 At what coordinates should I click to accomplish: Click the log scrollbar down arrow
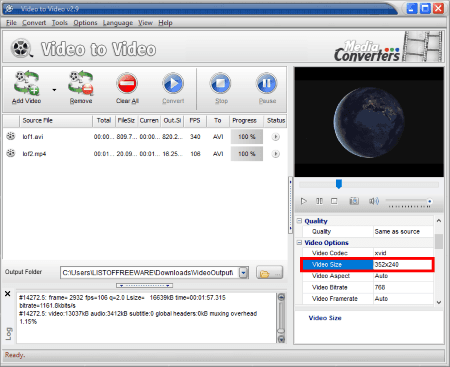[281, 339]
